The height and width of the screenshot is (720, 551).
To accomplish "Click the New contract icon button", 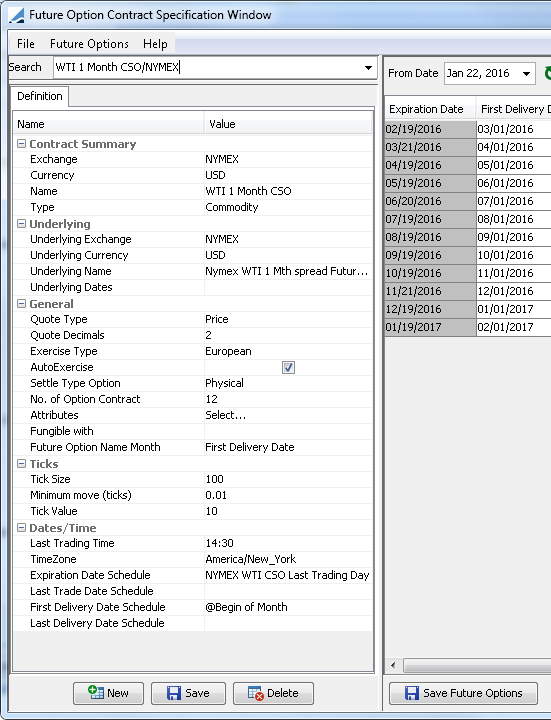I will coord(96,692).
